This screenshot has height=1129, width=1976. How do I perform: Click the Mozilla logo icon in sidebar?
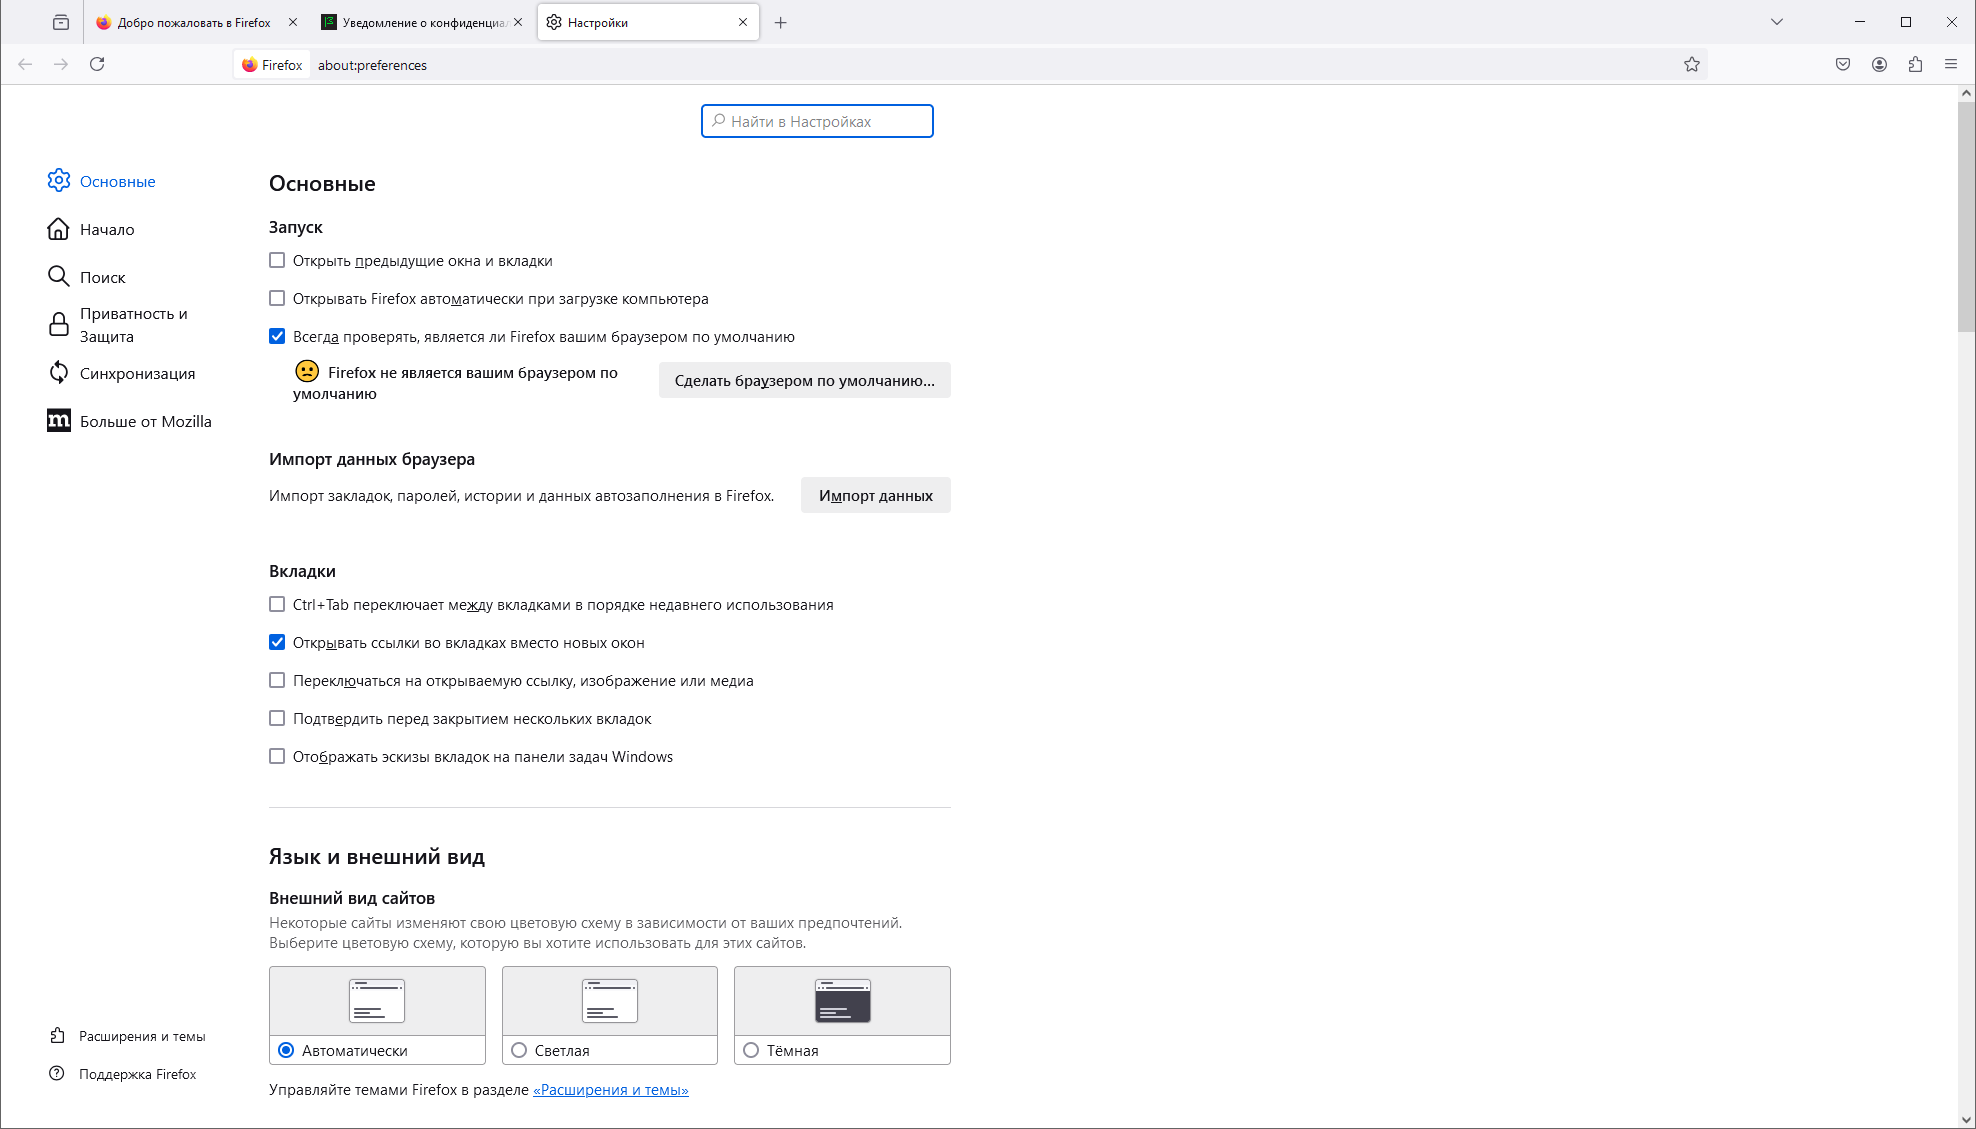[59, 421]
